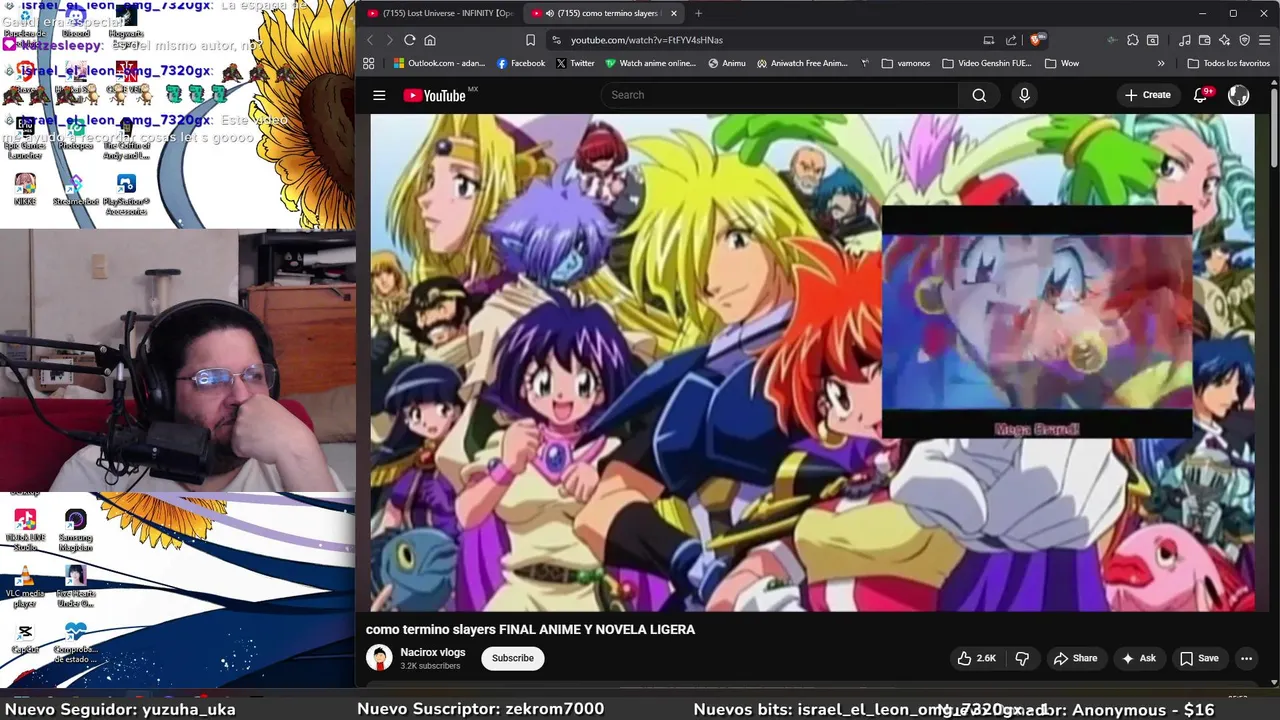
Task: Open the browser home page
Action: (430, 40)
